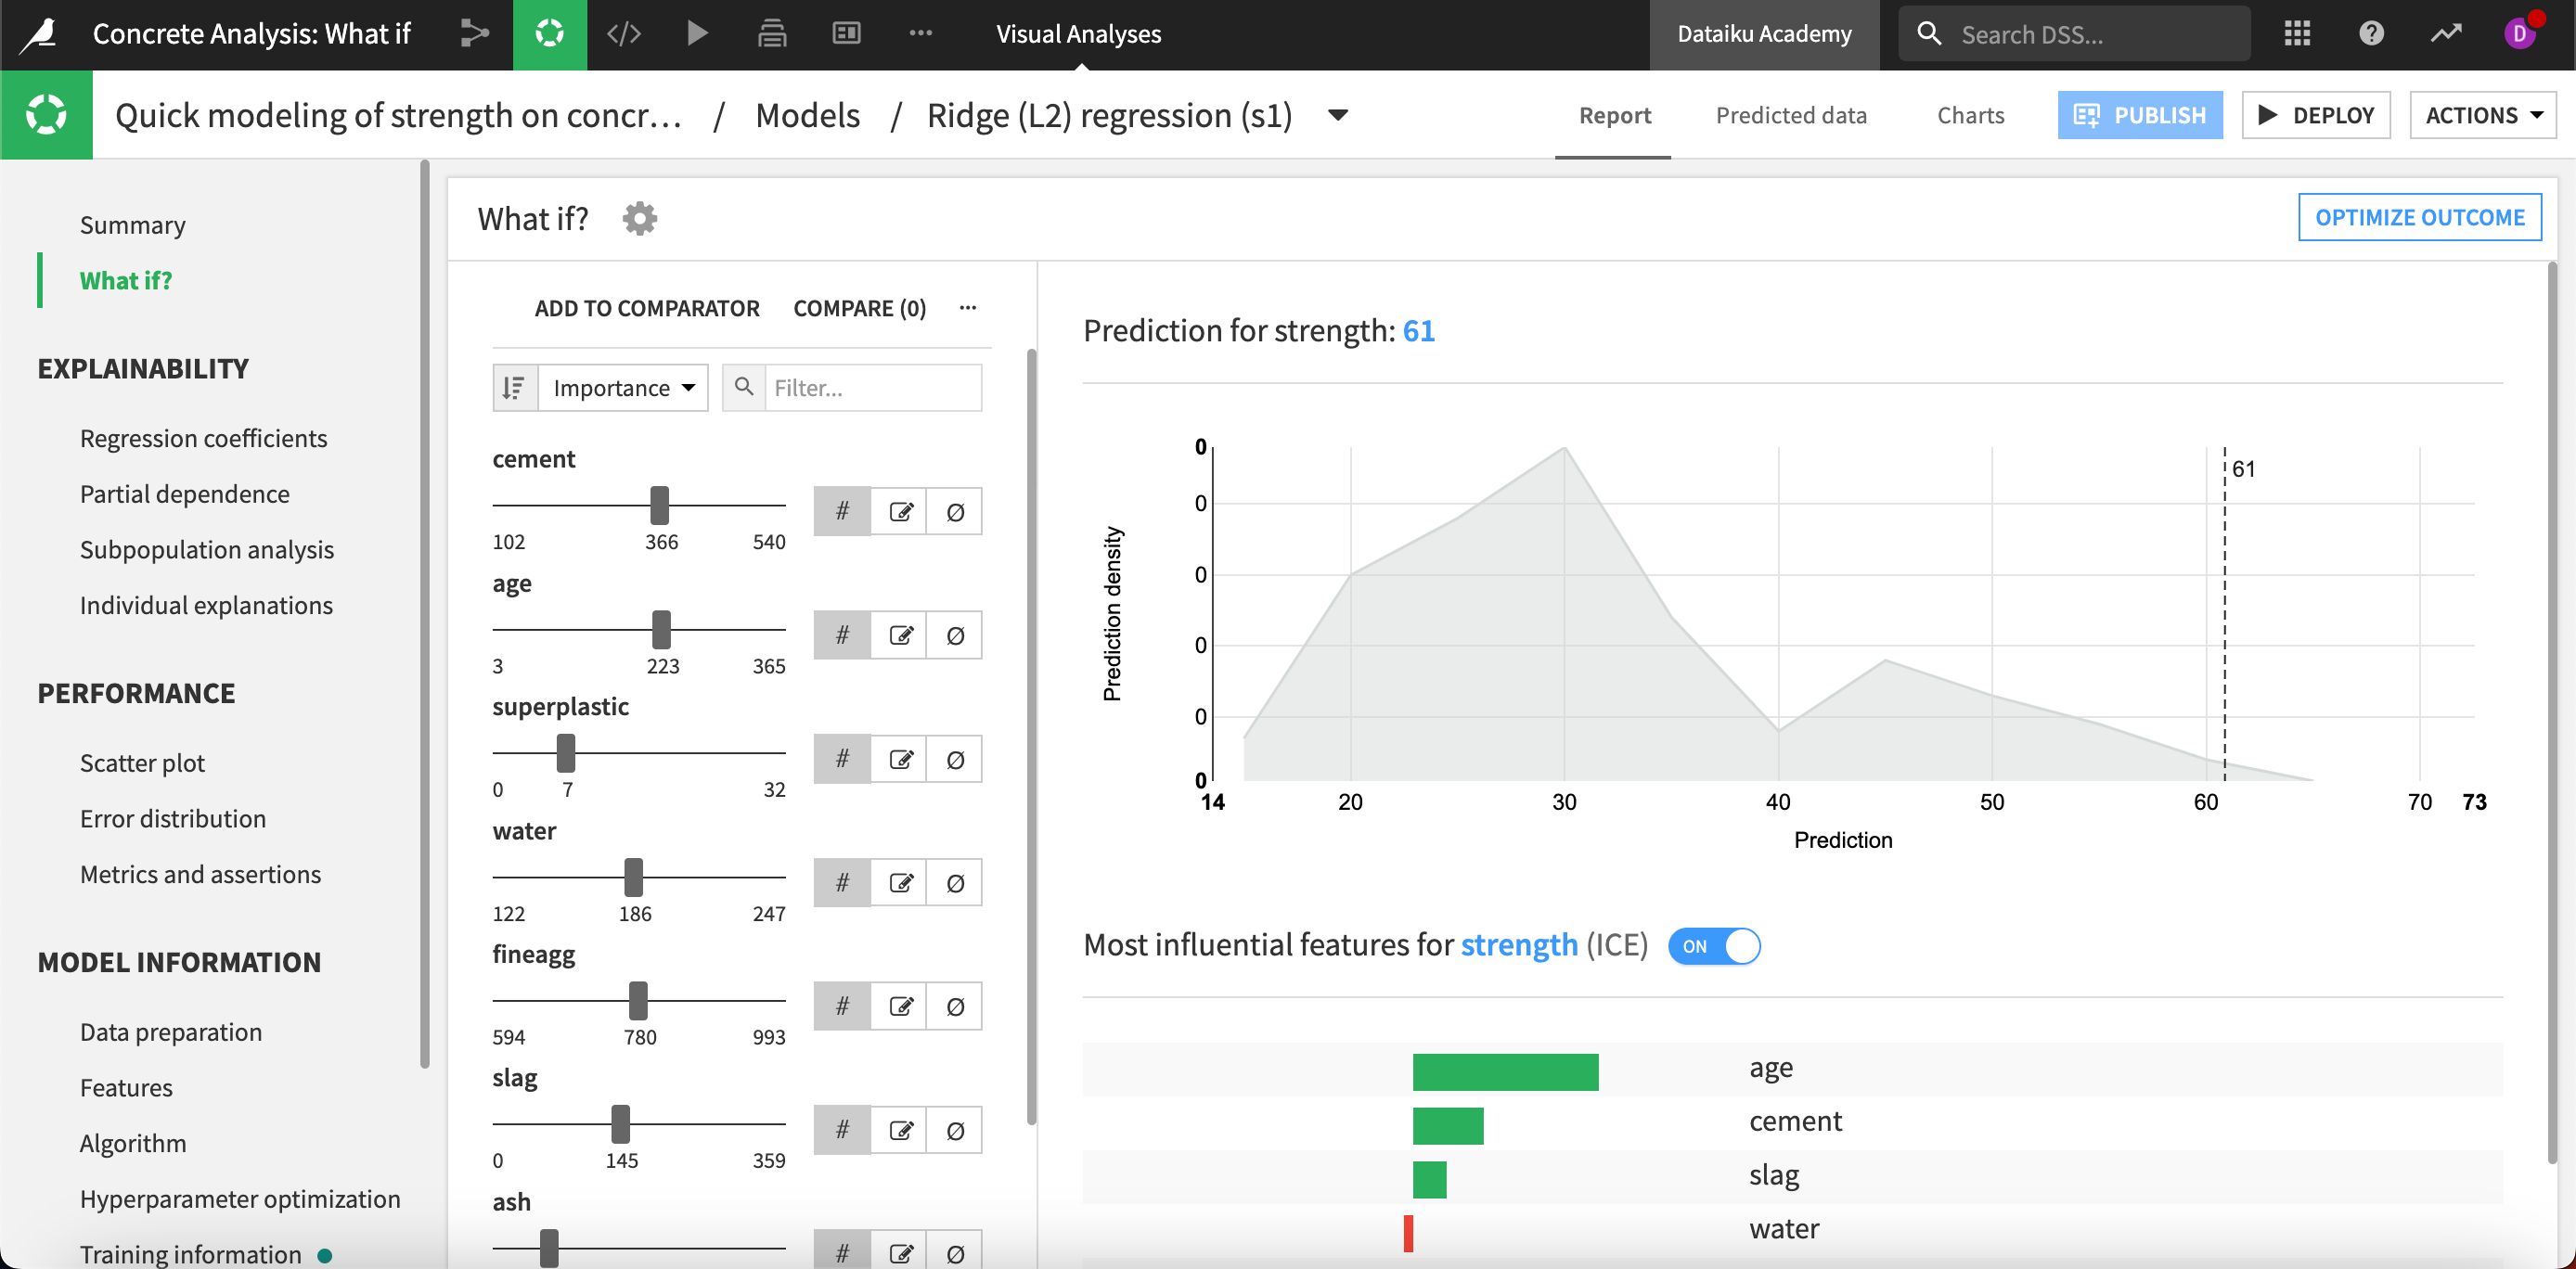Toggle numeric (#) input for cement

841,510
